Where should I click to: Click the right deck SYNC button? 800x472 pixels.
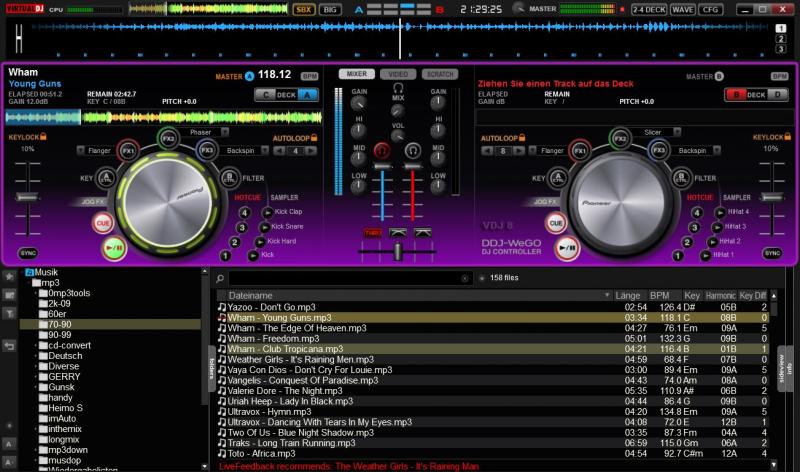772,253
